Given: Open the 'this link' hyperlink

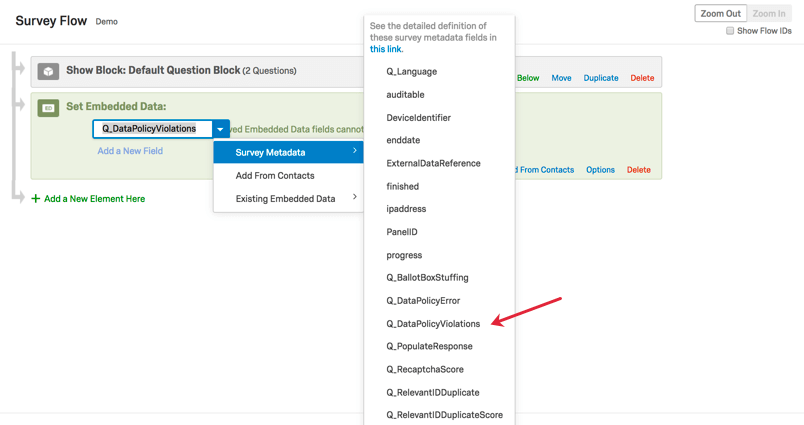Looking at the screenshot, I should [386, 49].
